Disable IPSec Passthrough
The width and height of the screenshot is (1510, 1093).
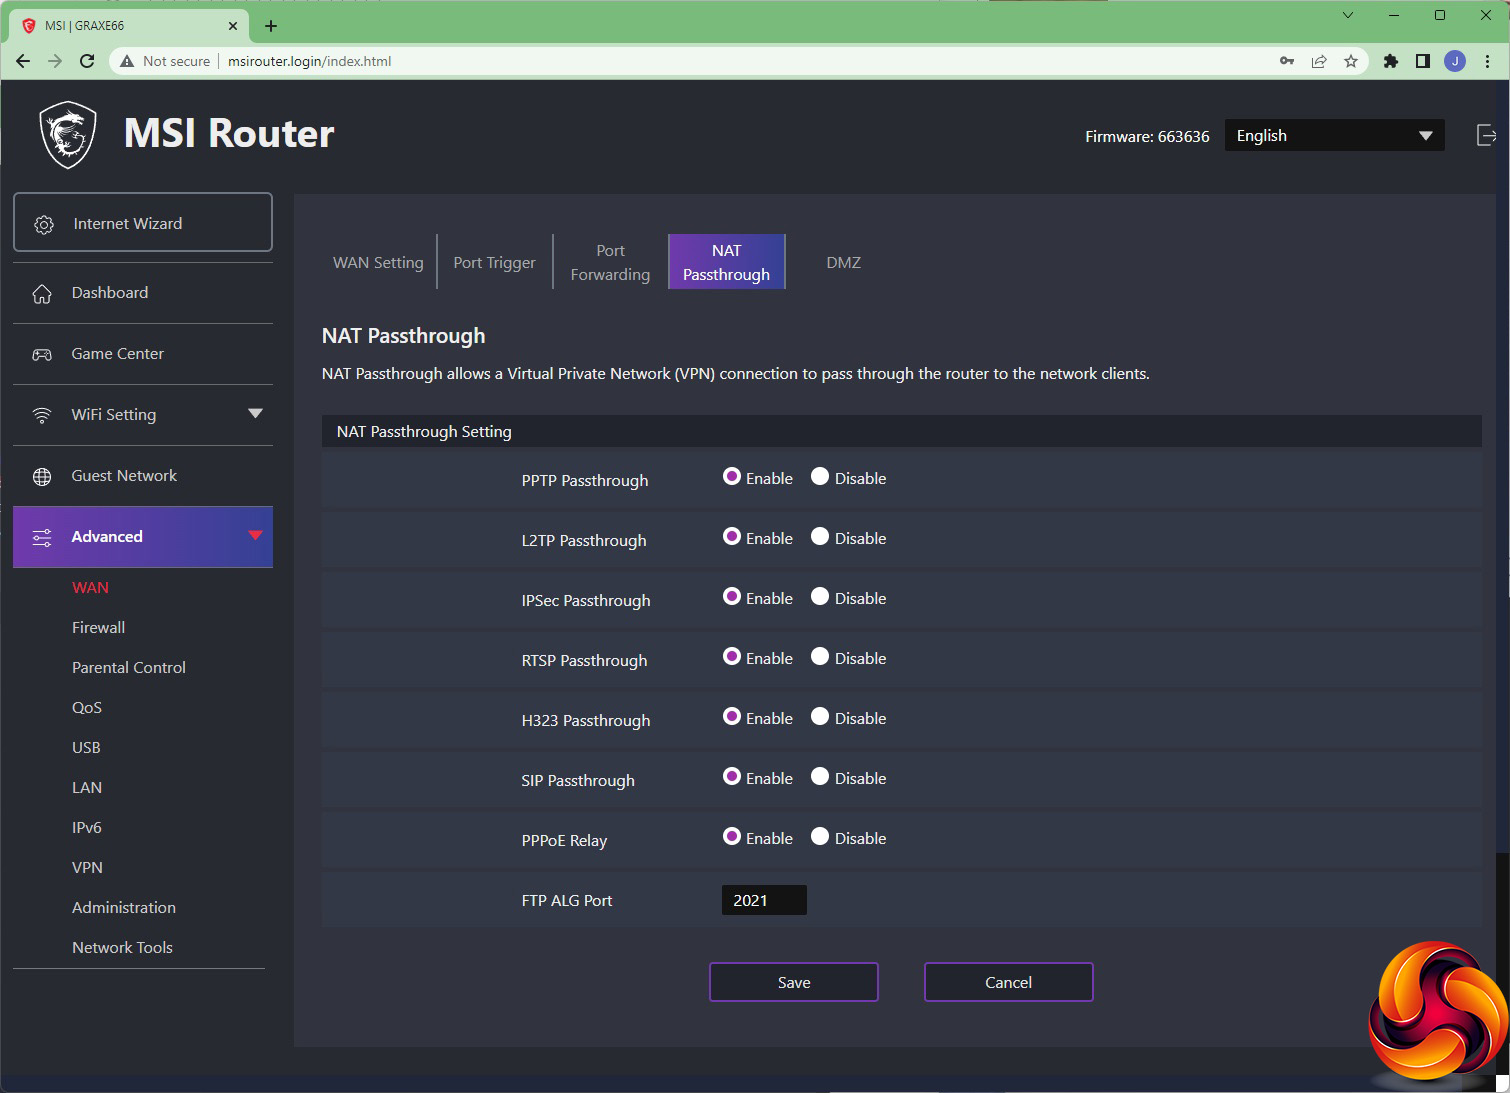[820, 597]
